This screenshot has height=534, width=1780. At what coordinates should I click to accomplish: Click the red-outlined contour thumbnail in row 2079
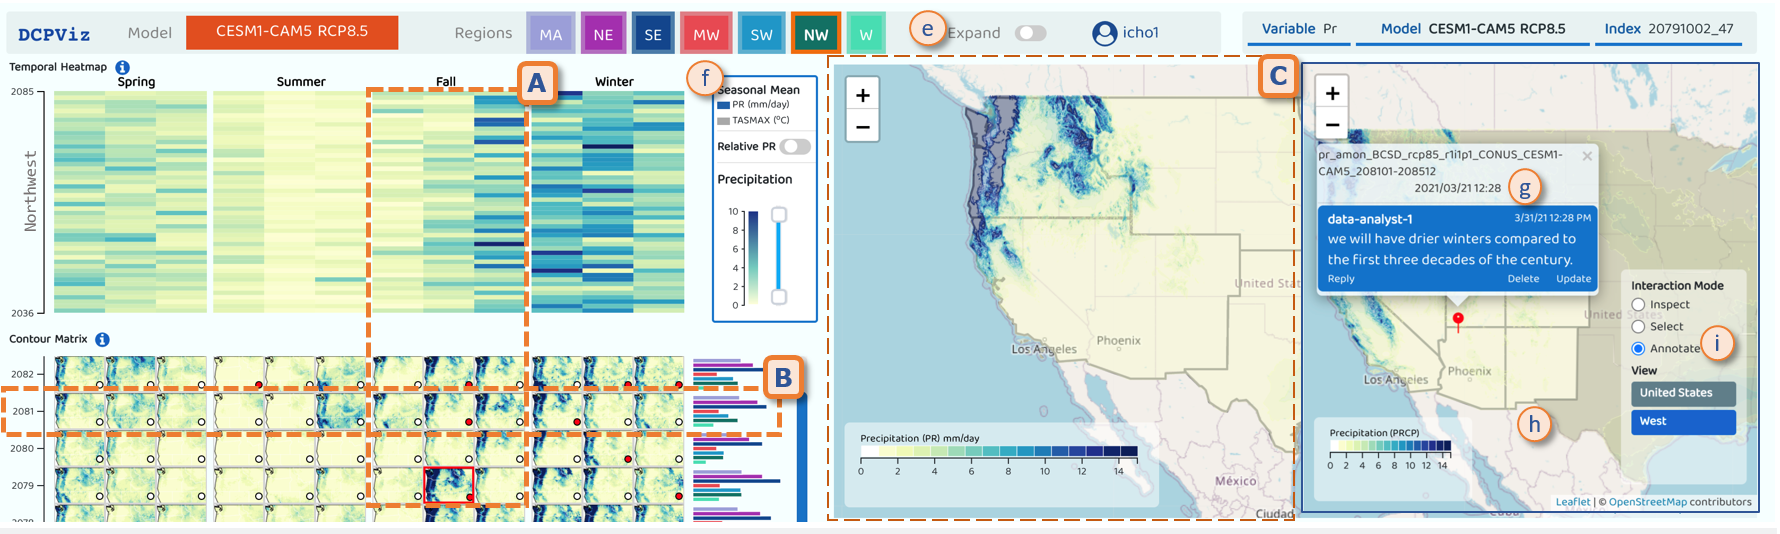pos(448,485)
